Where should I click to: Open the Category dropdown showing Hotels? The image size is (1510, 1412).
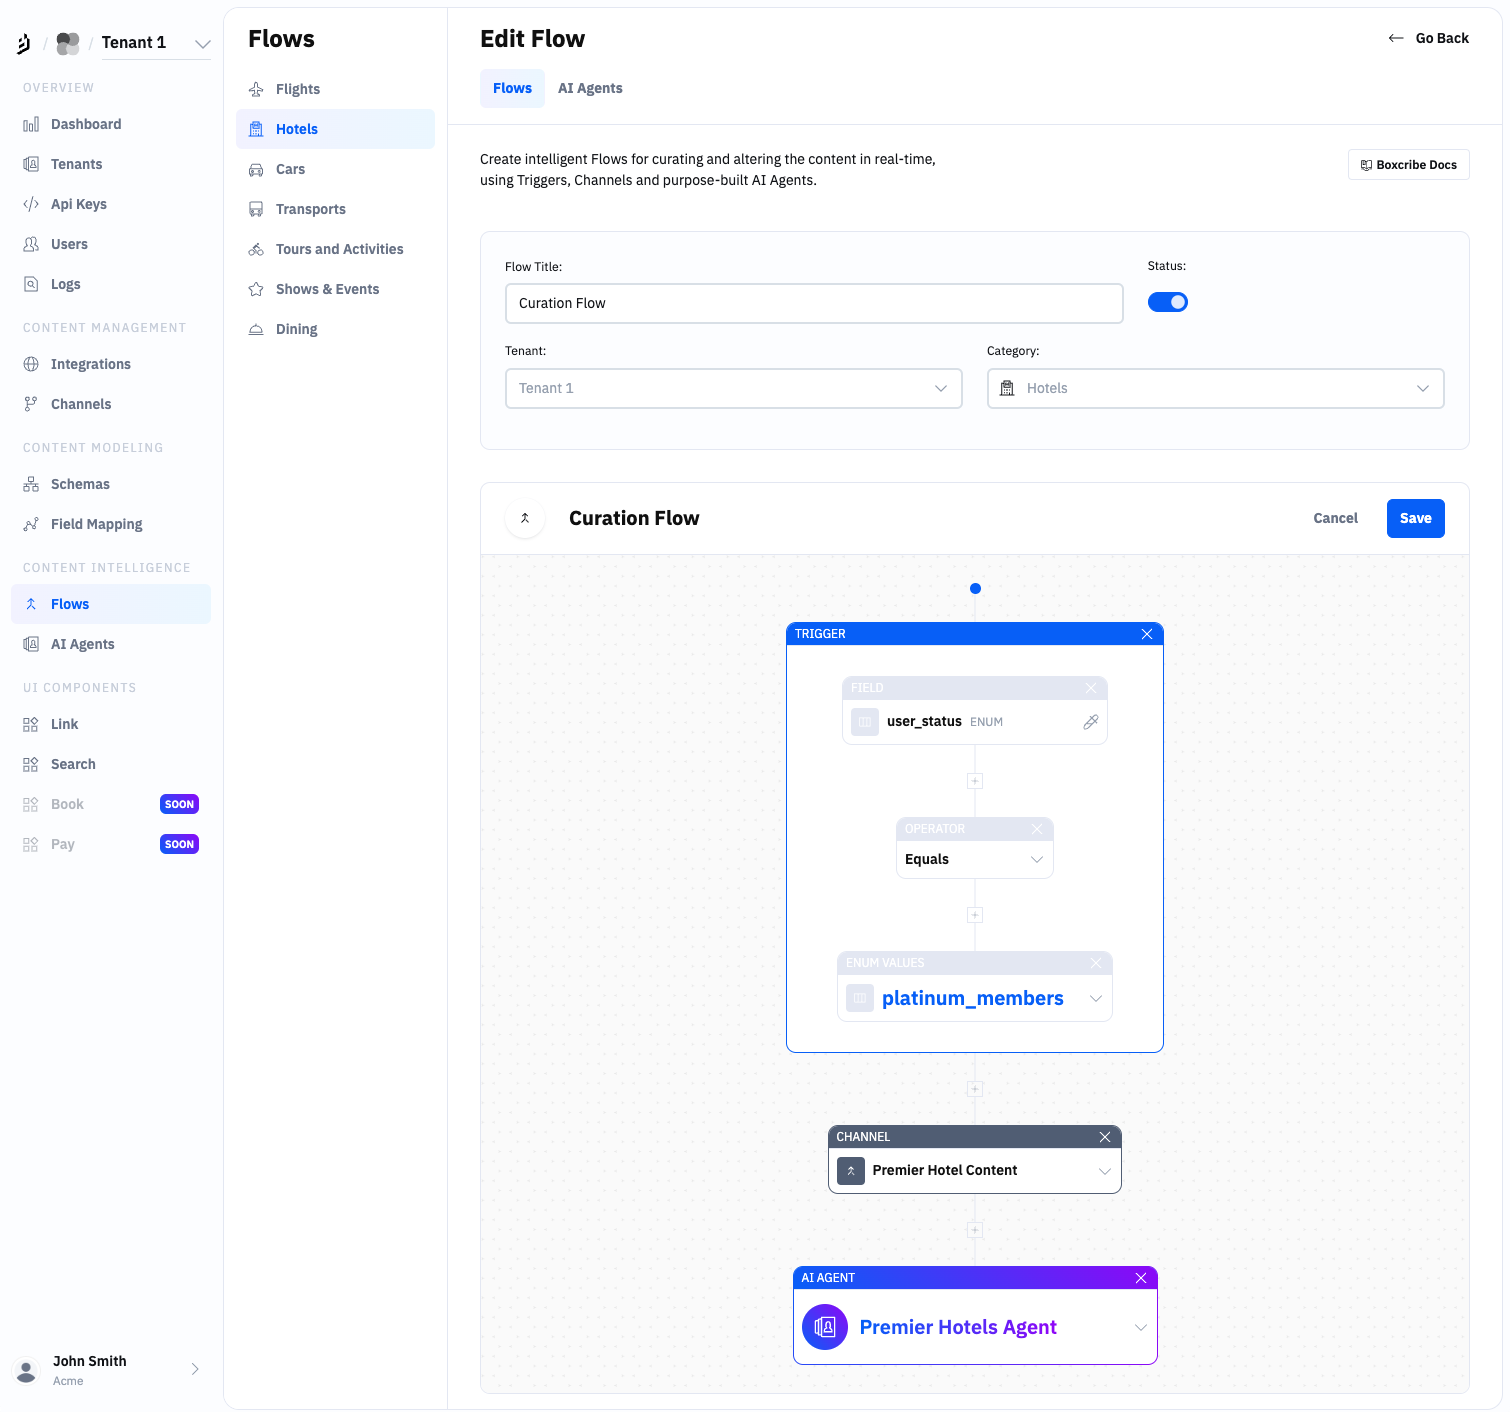[1215, 388]
